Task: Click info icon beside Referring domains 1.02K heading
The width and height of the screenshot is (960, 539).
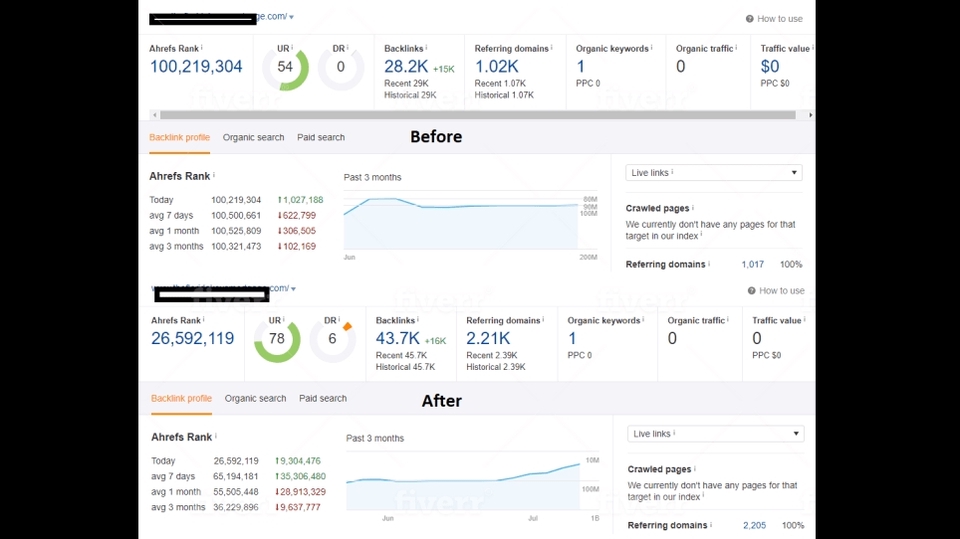Action: [x=551, y=48]
